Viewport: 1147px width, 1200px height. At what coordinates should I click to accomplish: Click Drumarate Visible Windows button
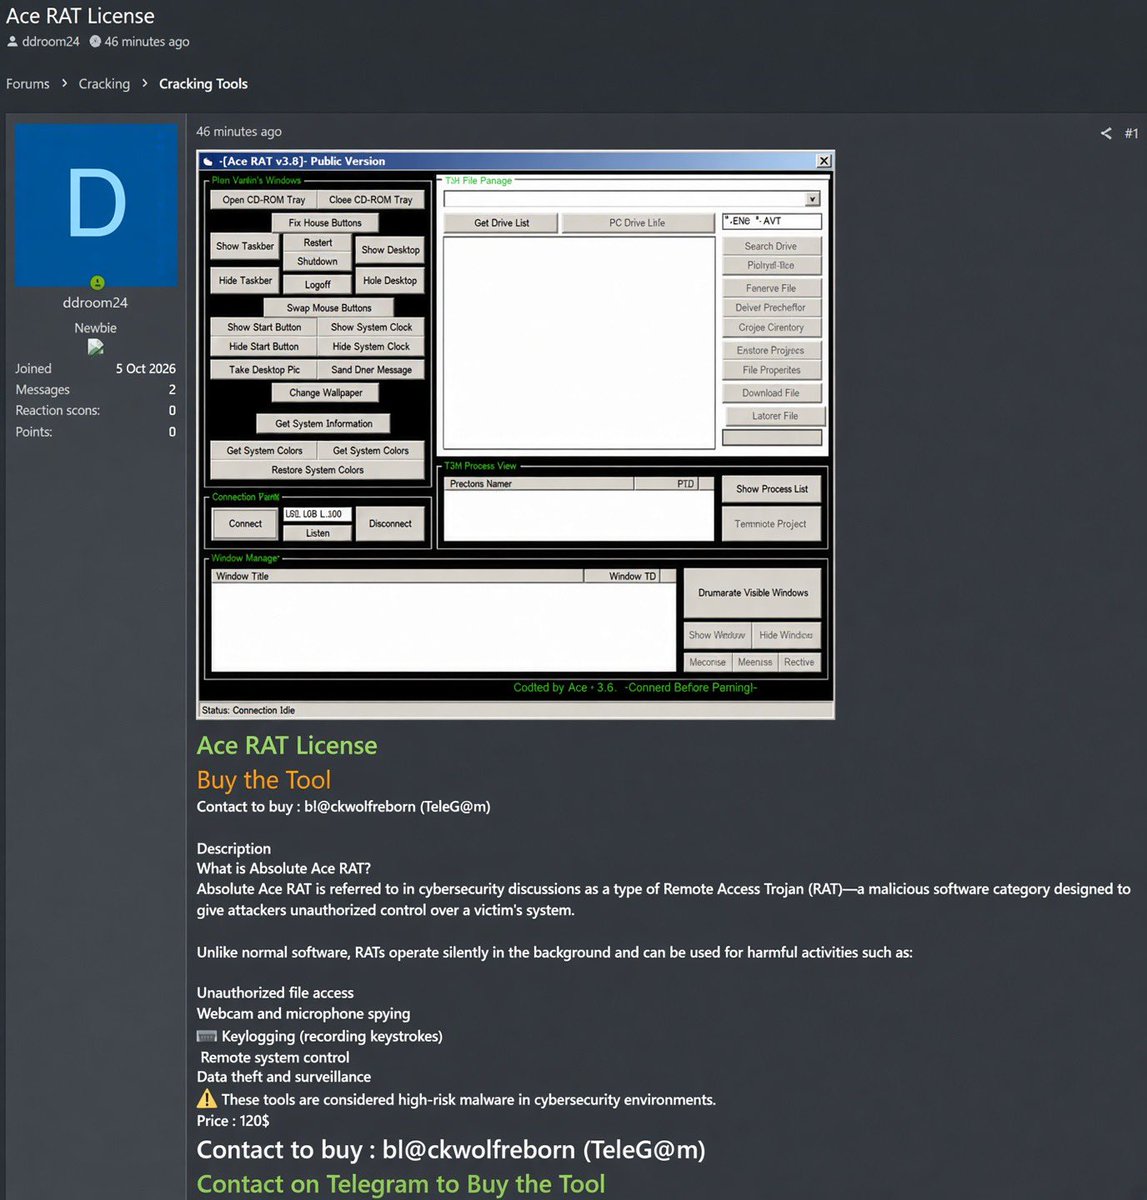(754, 593)
